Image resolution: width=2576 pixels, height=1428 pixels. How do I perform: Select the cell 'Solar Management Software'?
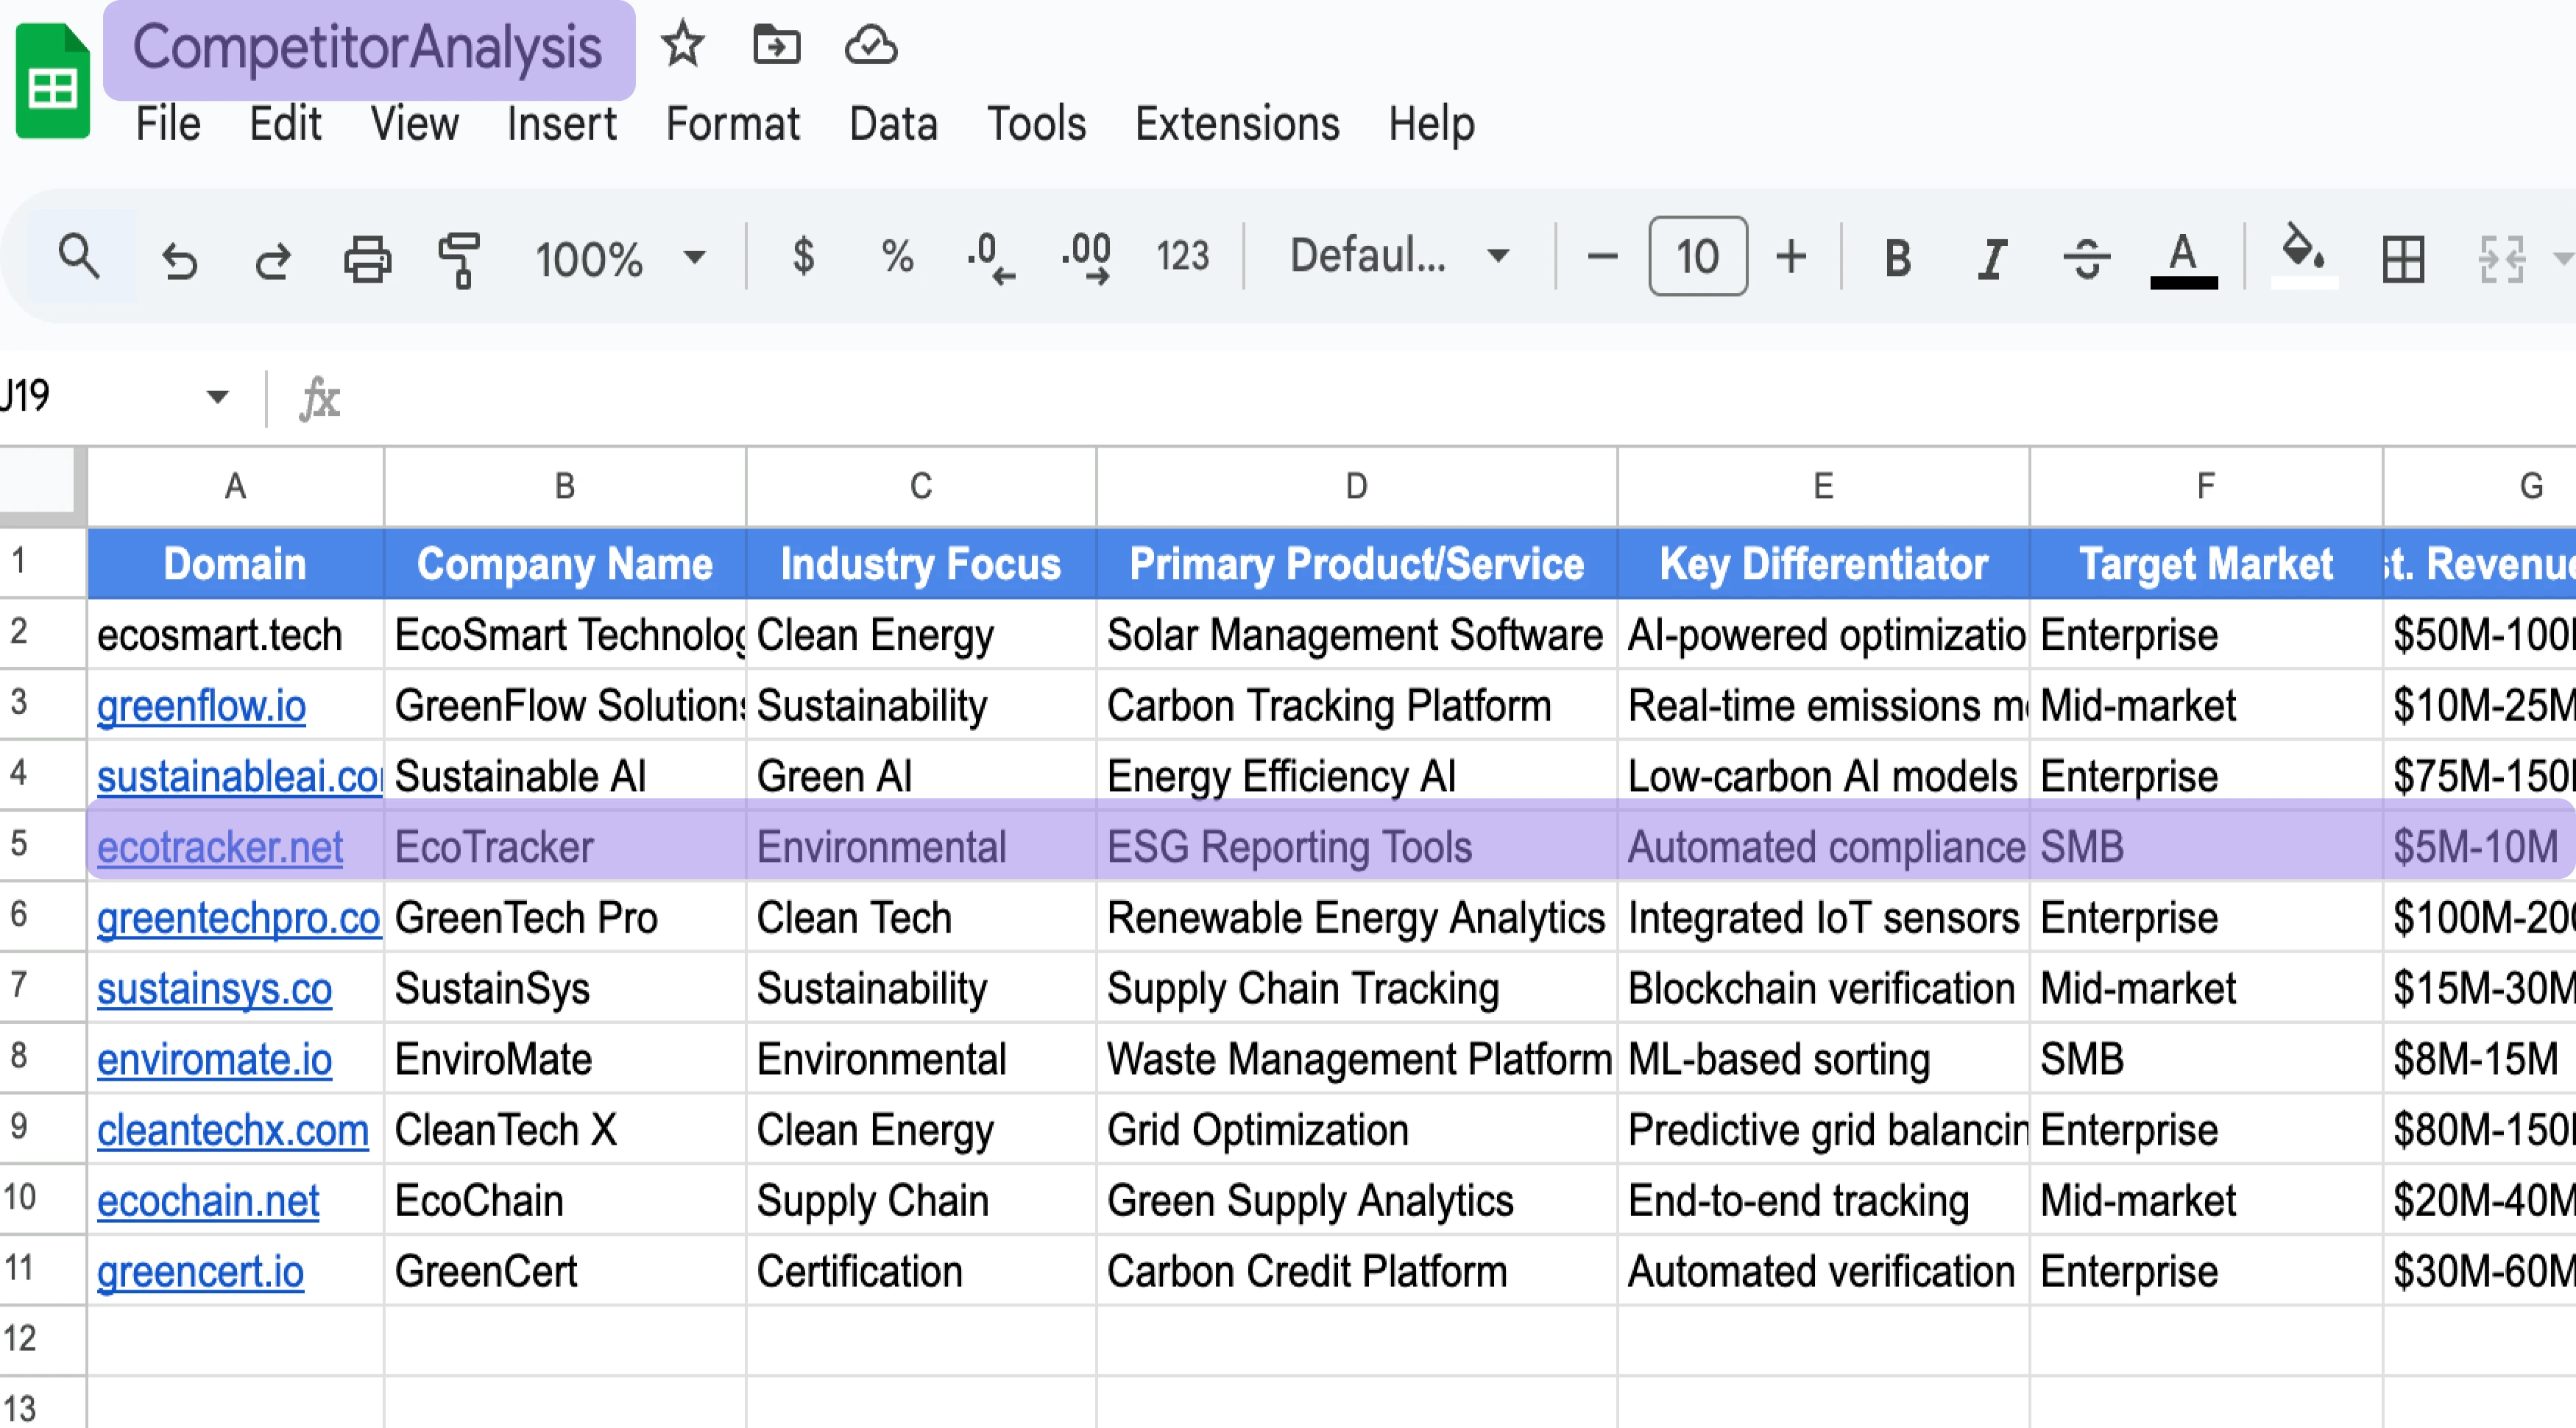tap(1356, 635)
